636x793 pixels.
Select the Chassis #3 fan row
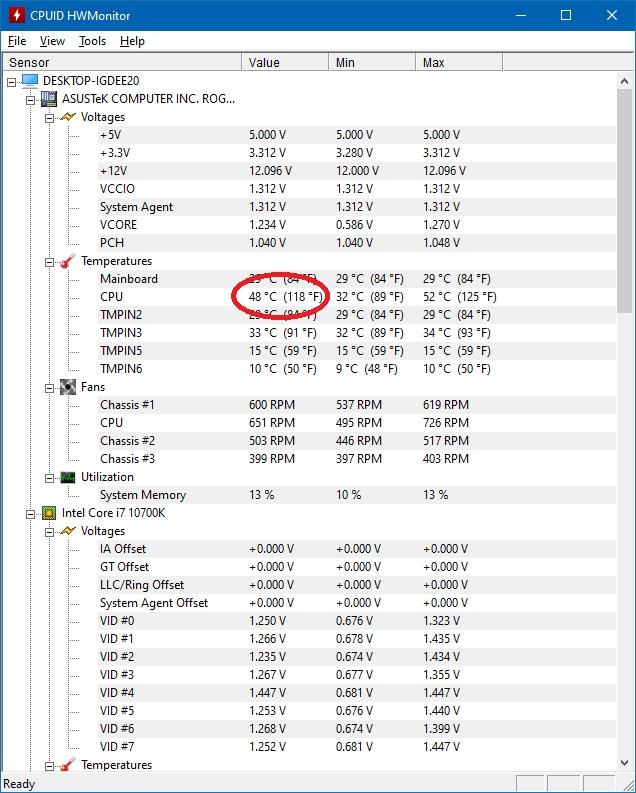click(x=357, y=459)
